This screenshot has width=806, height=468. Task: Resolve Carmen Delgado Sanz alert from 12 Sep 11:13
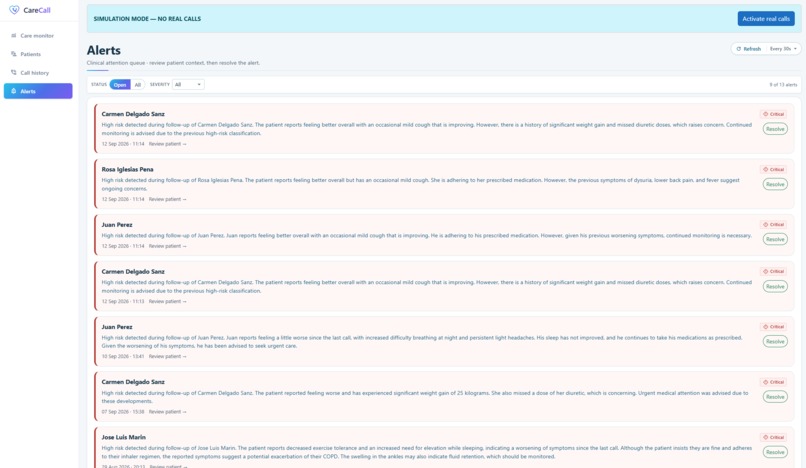click(775, 286)
